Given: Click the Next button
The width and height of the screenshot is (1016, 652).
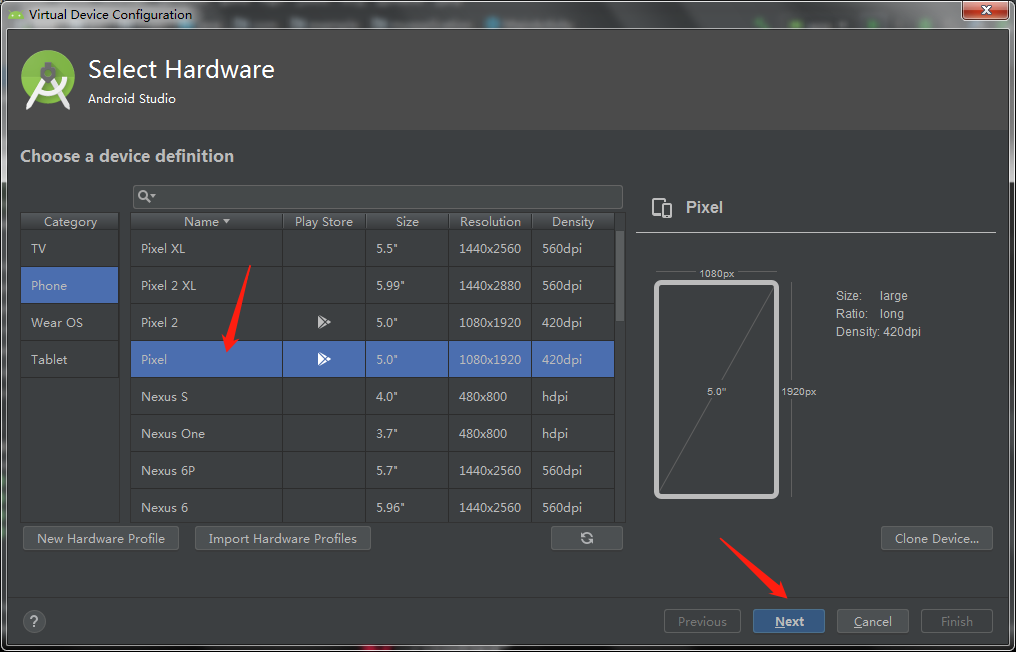Looking at the screenshot, I should pyautogui.click(x=789, y=621).
